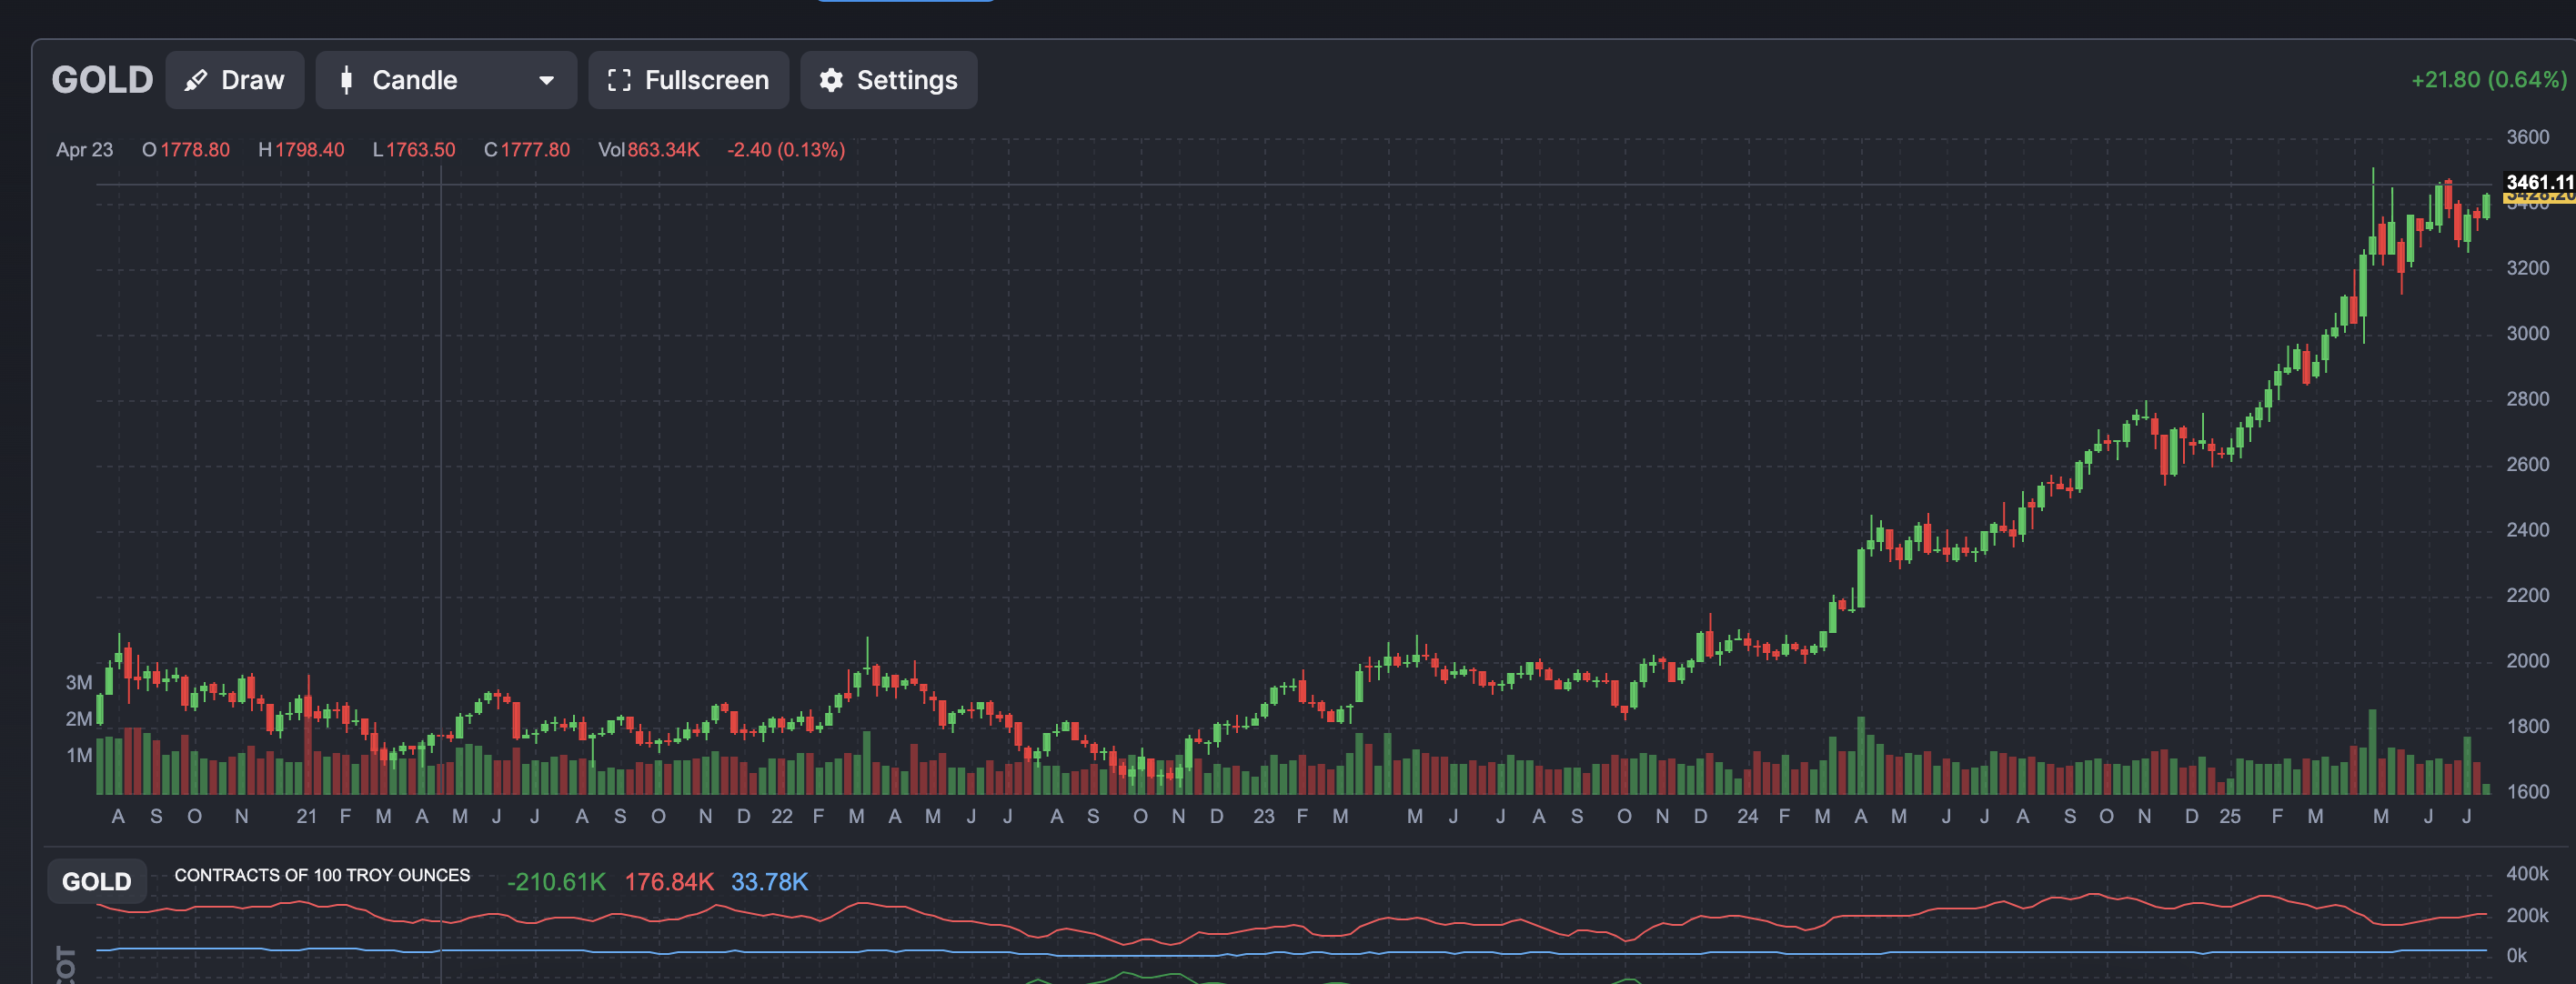Click the open price 1778.80 value

(195, 150)
